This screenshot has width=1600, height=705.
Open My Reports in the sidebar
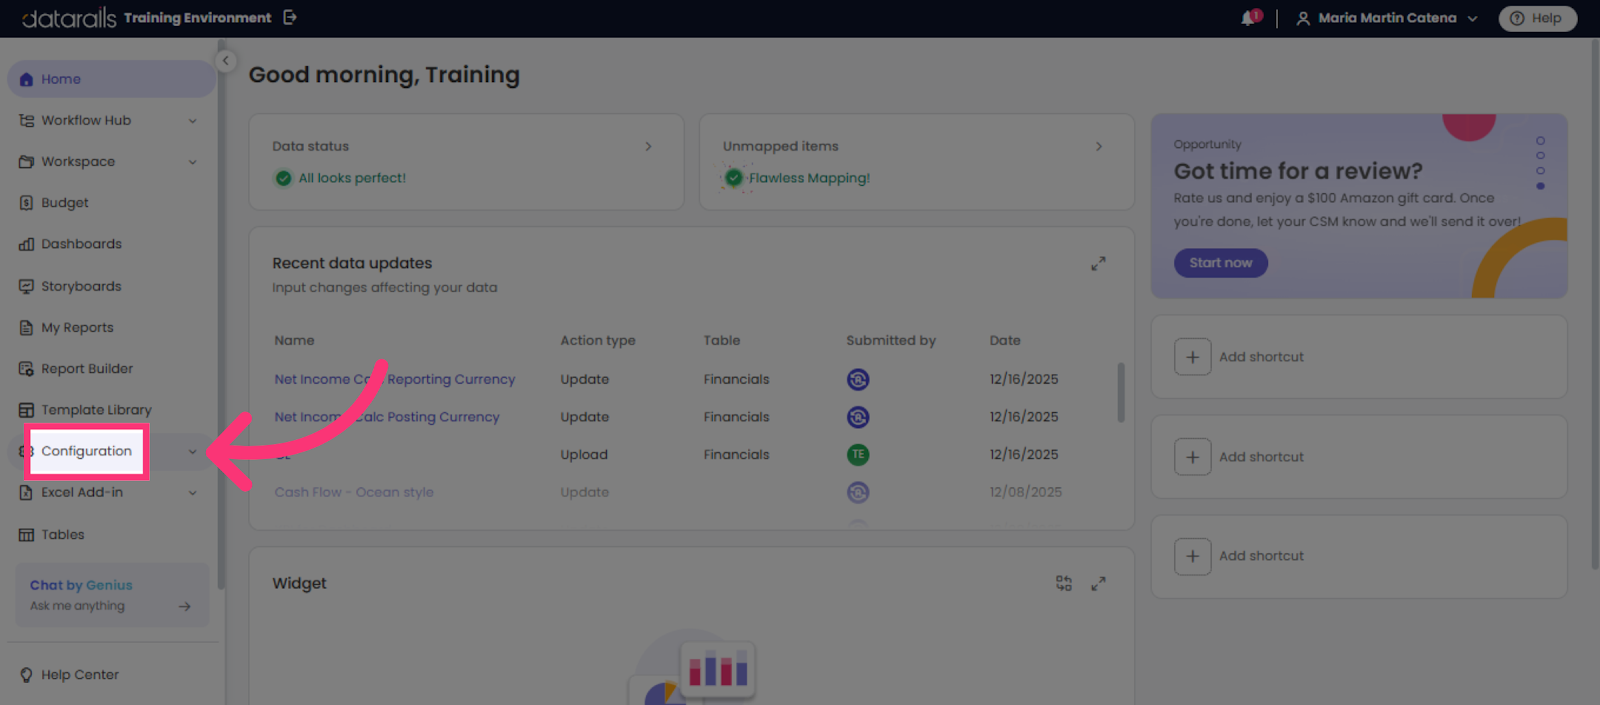(77, 327)
